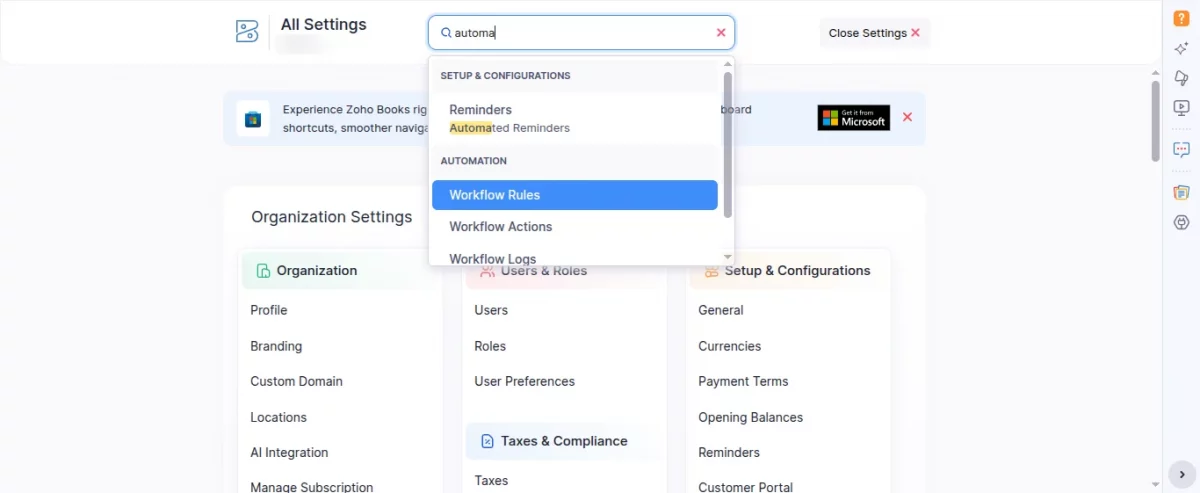Click the settings search field

[581, 33]
